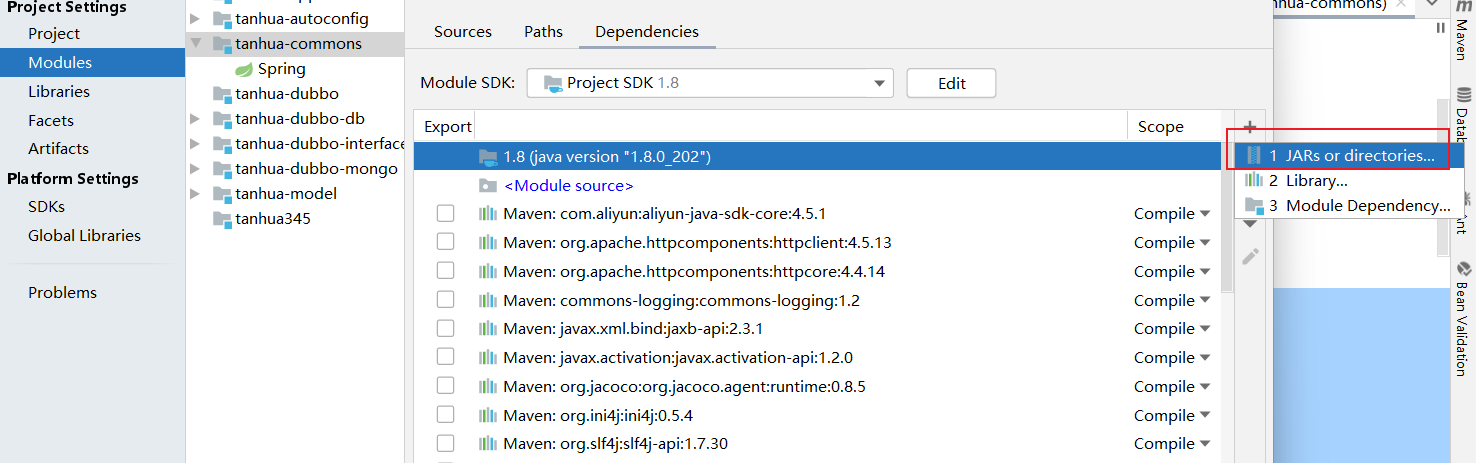This screenshot has width=1476, height=463.
Task: Click the Edit SDK button
Action: pos(951,83)
